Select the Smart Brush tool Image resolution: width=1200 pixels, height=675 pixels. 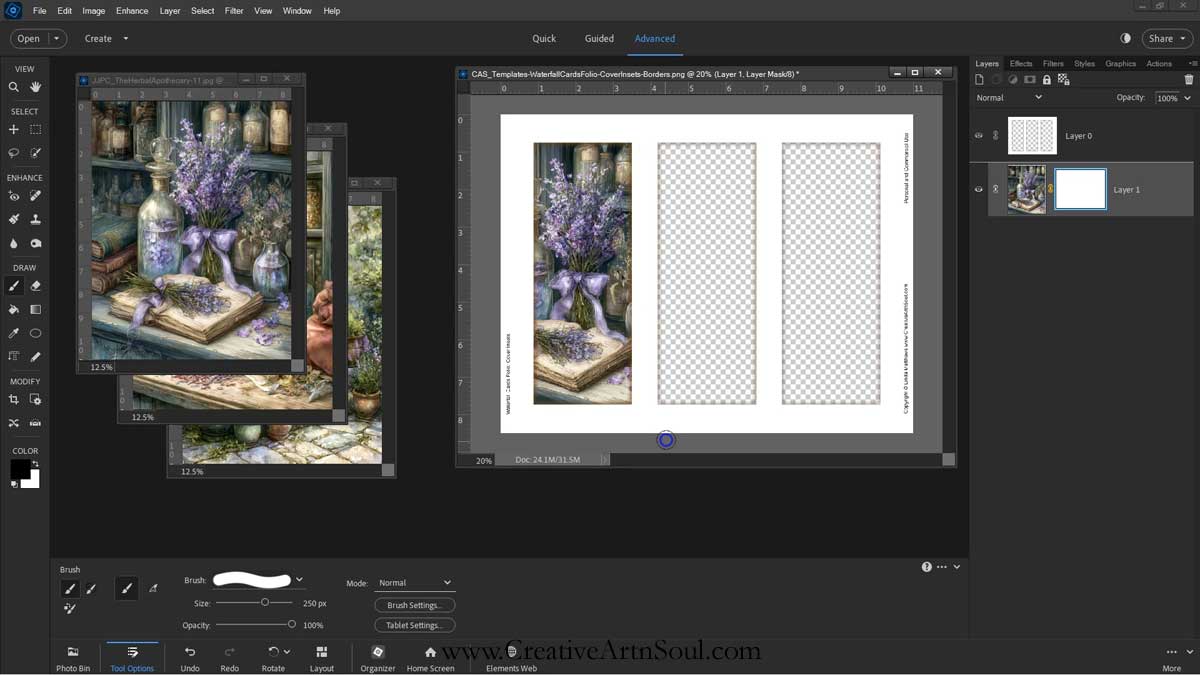pyautogui.click(x=14, y=219)
